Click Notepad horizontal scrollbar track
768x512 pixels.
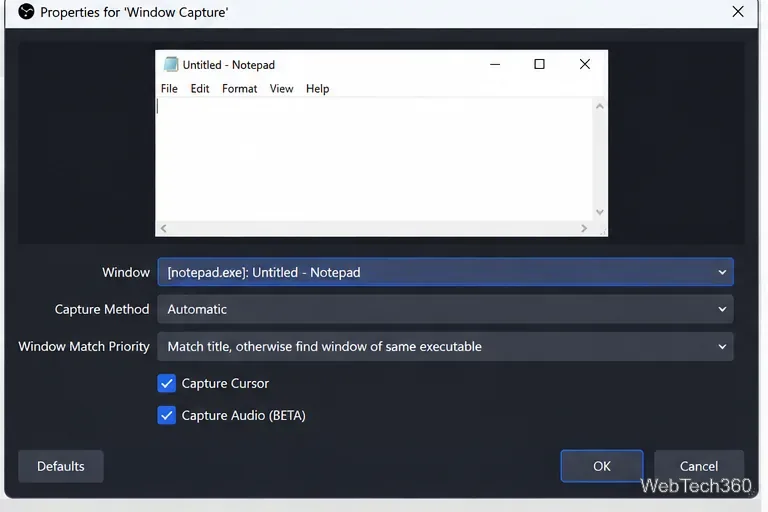[374, 228]
